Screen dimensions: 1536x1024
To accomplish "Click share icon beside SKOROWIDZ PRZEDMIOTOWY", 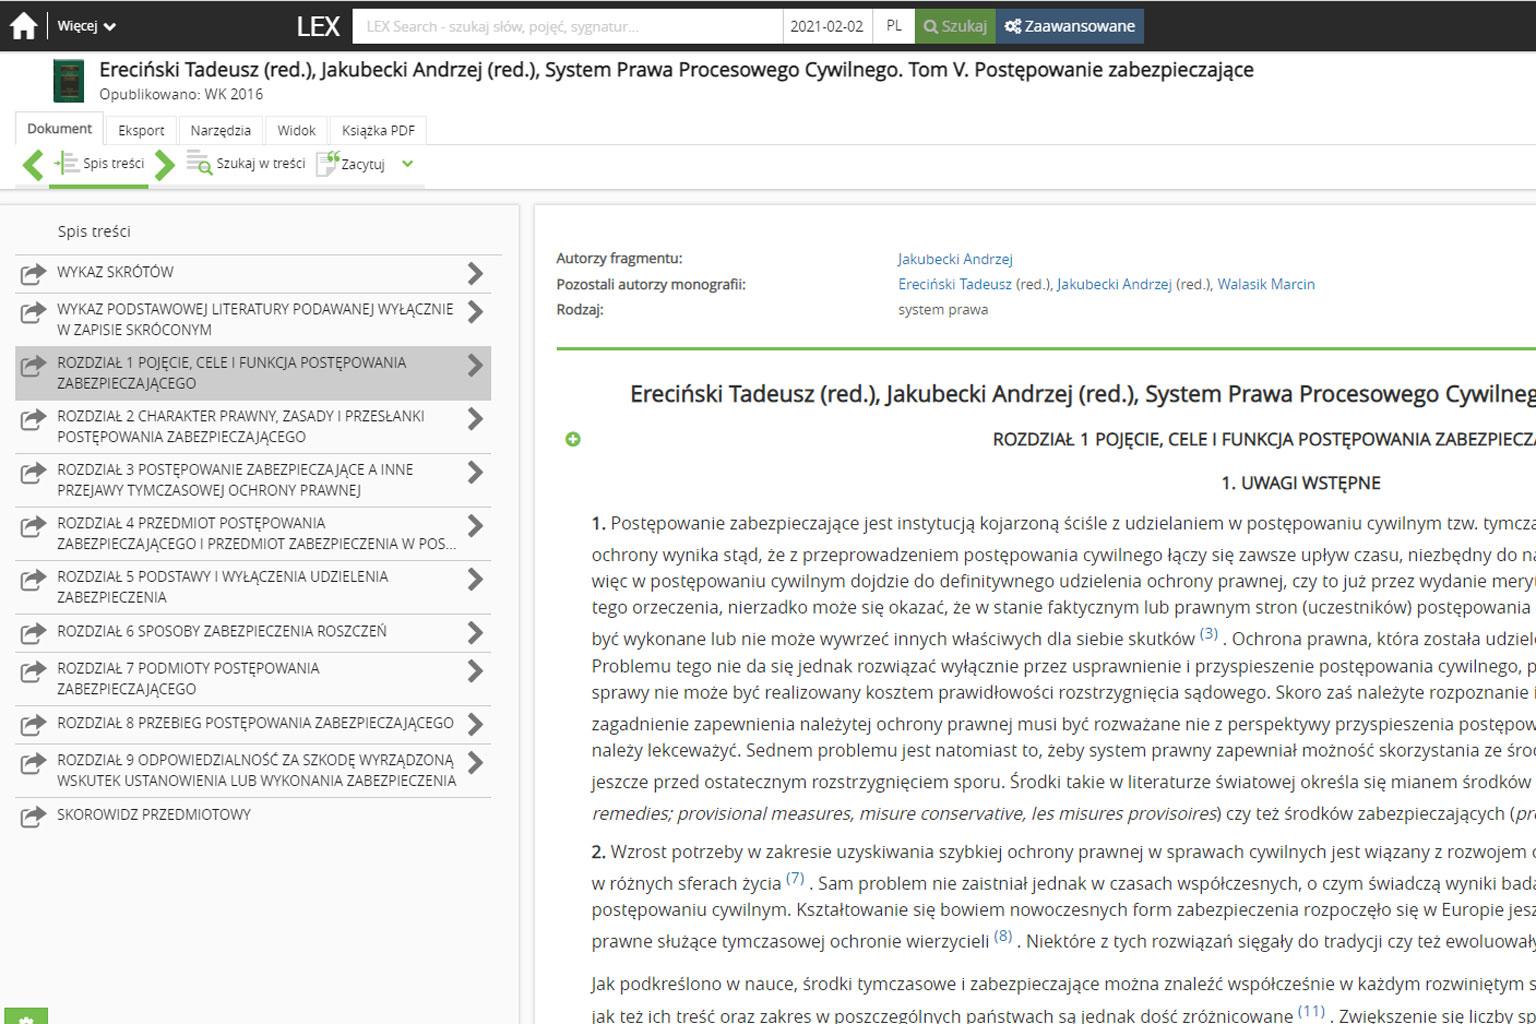I will coord(34,816).
